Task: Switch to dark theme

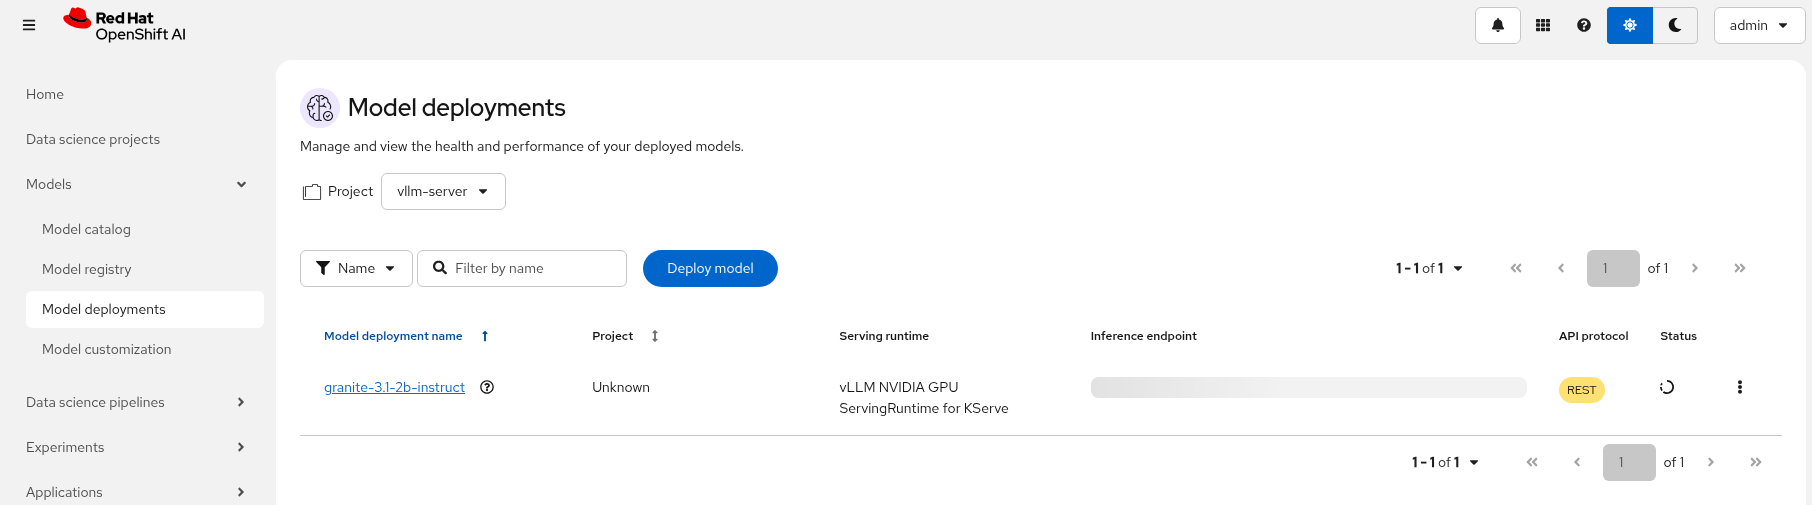Action: coord(1676,25)
